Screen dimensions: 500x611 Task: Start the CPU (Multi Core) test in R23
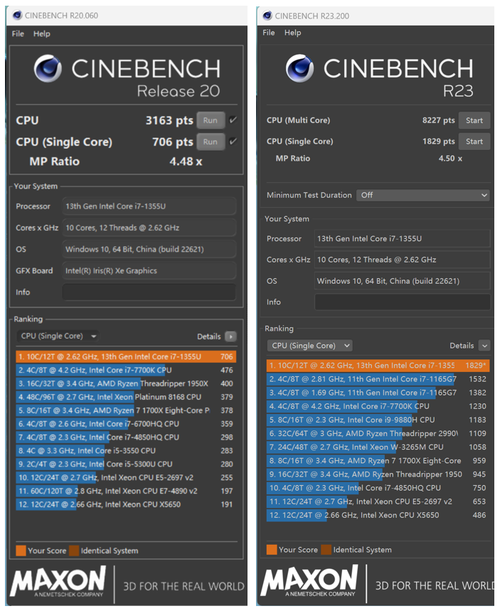click(474, 120)
